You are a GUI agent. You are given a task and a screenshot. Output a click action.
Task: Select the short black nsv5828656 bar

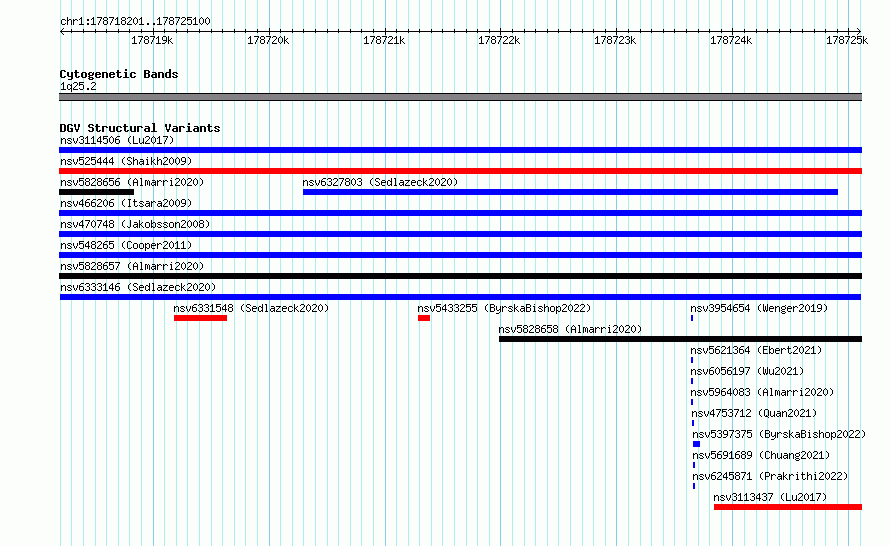(96, 192)
